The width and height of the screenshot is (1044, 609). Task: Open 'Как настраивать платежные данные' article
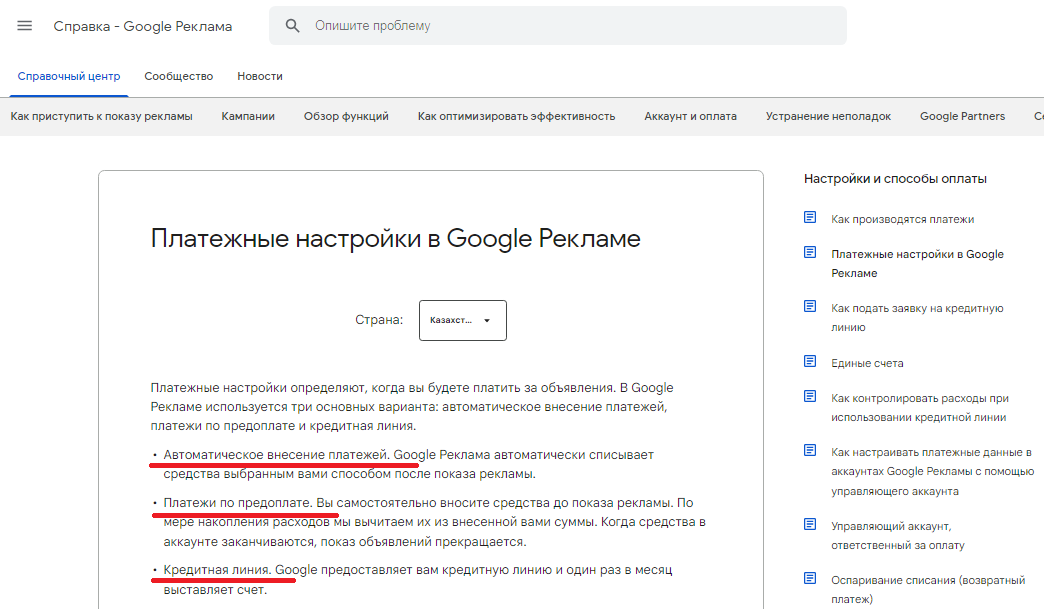[x=932, y=471]
